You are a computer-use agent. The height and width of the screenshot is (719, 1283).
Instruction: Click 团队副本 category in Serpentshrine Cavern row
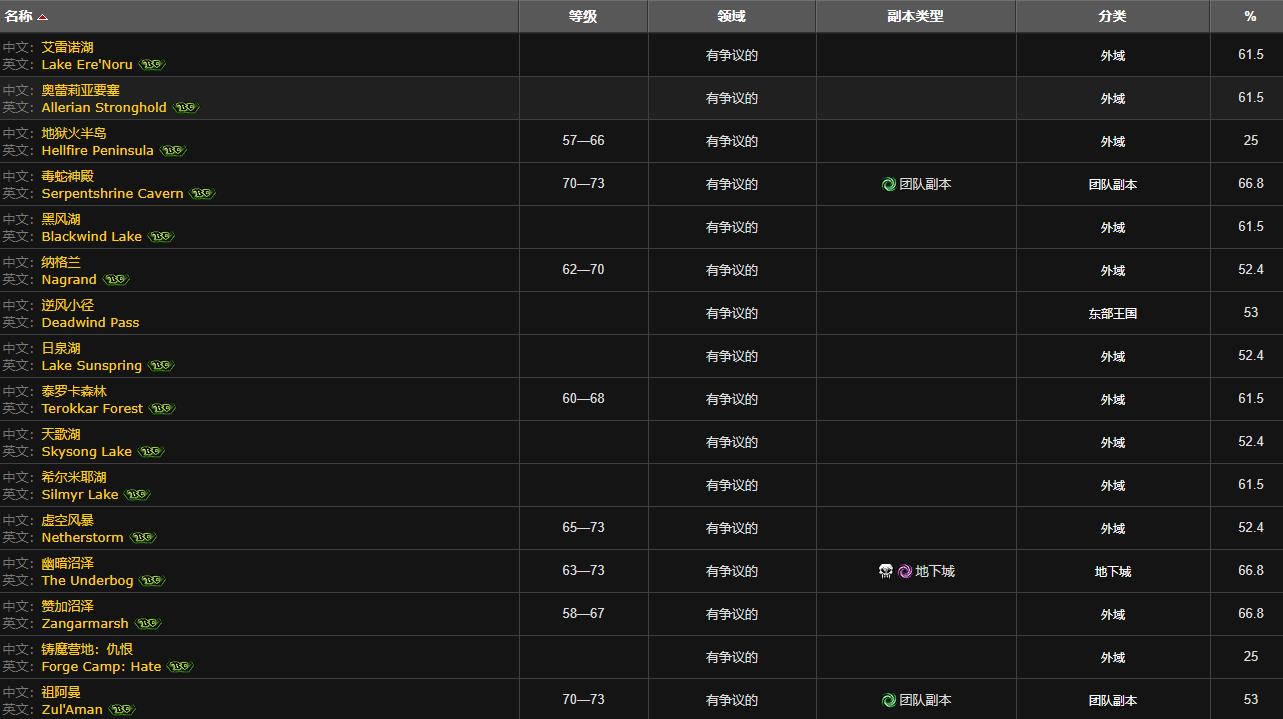(1112, 185)
